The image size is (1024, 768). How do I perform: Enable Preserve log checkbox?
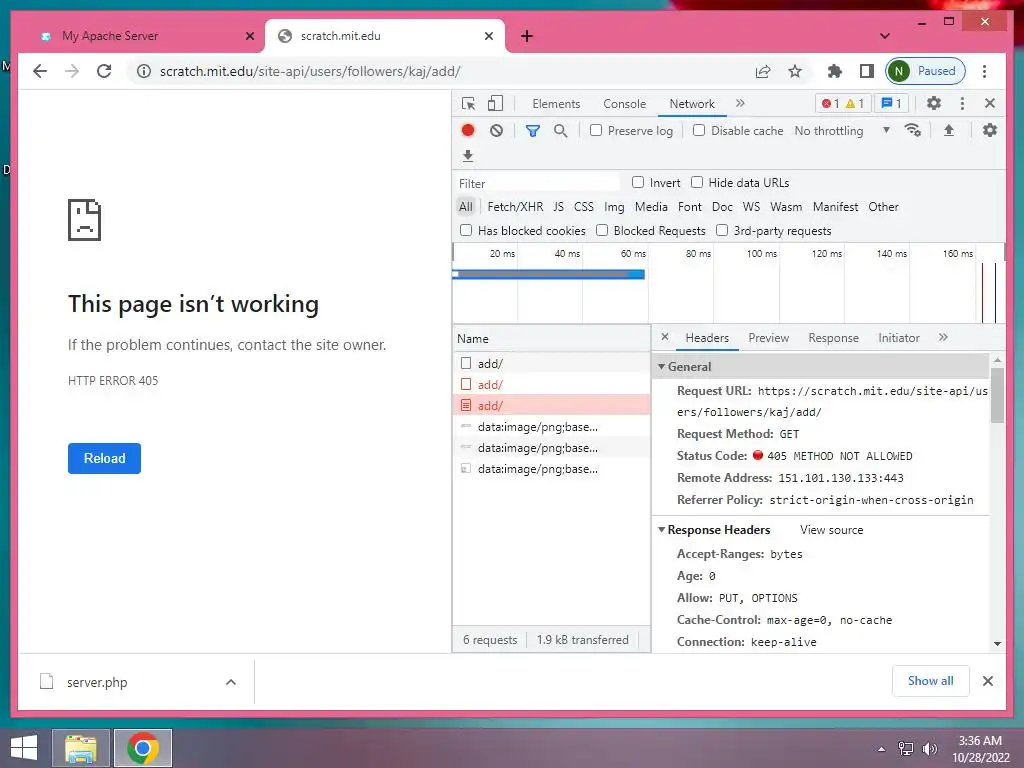596,130
